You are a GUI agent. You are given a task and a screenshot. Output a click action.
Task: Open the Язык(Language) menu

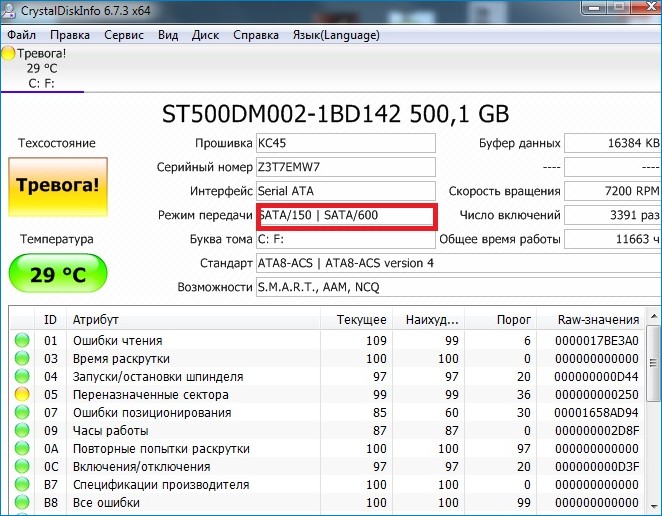point(334,34)
